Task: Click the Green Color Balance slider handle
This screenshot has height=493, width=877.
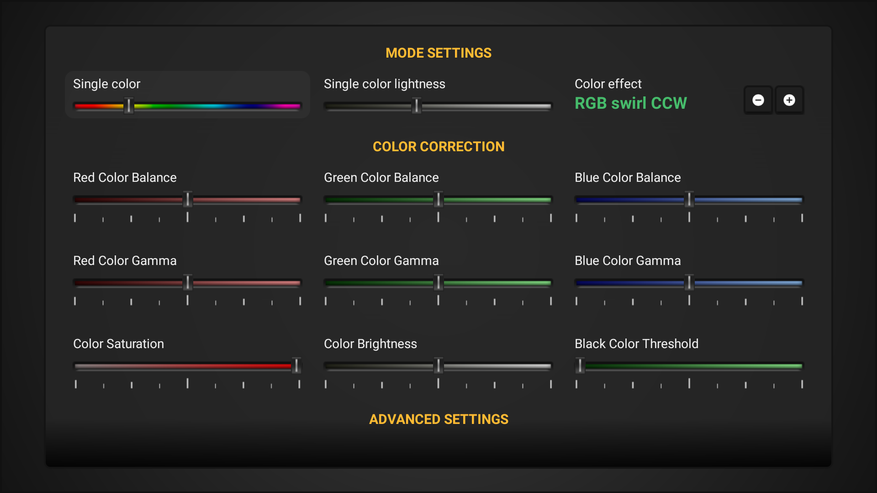Action: [438, 199]
